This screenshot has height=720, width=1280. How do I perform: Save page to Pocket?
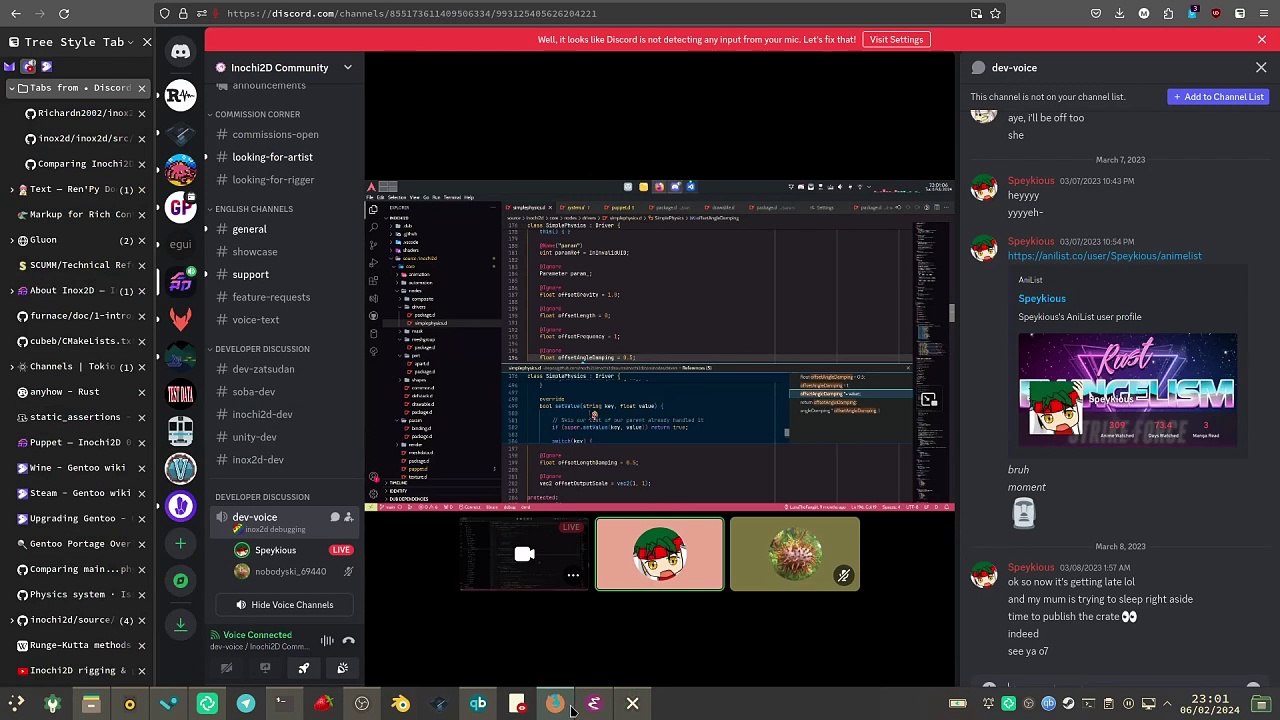pyautogui.click(x=1096, y=14)
